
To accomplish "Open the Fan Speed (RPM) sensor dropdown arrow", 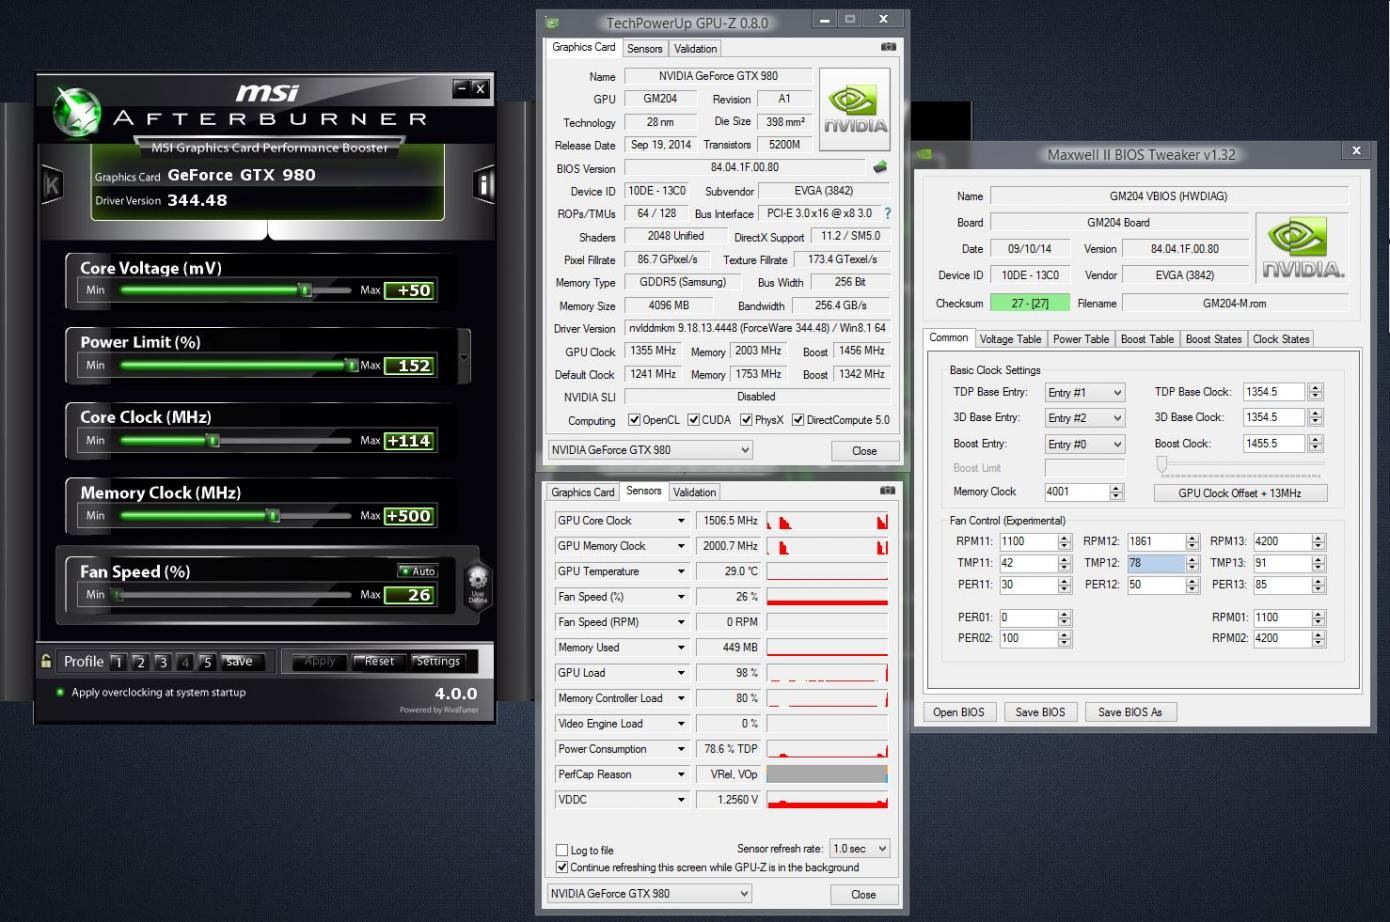I will tap(681, 622).
